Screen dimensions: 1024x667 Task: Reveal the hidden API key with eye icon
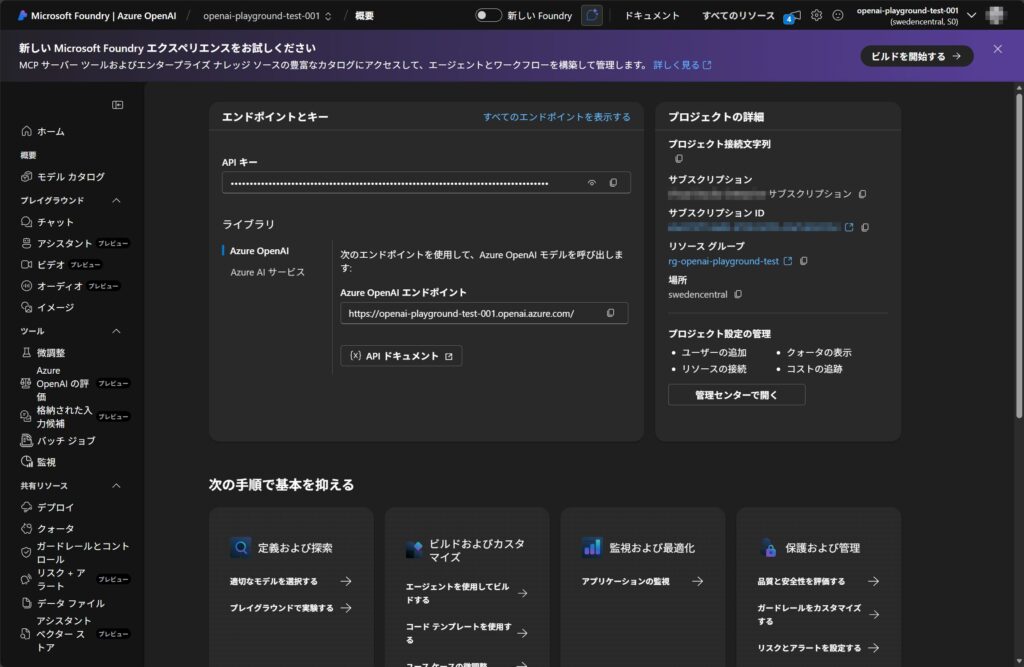tap(591, 183)
